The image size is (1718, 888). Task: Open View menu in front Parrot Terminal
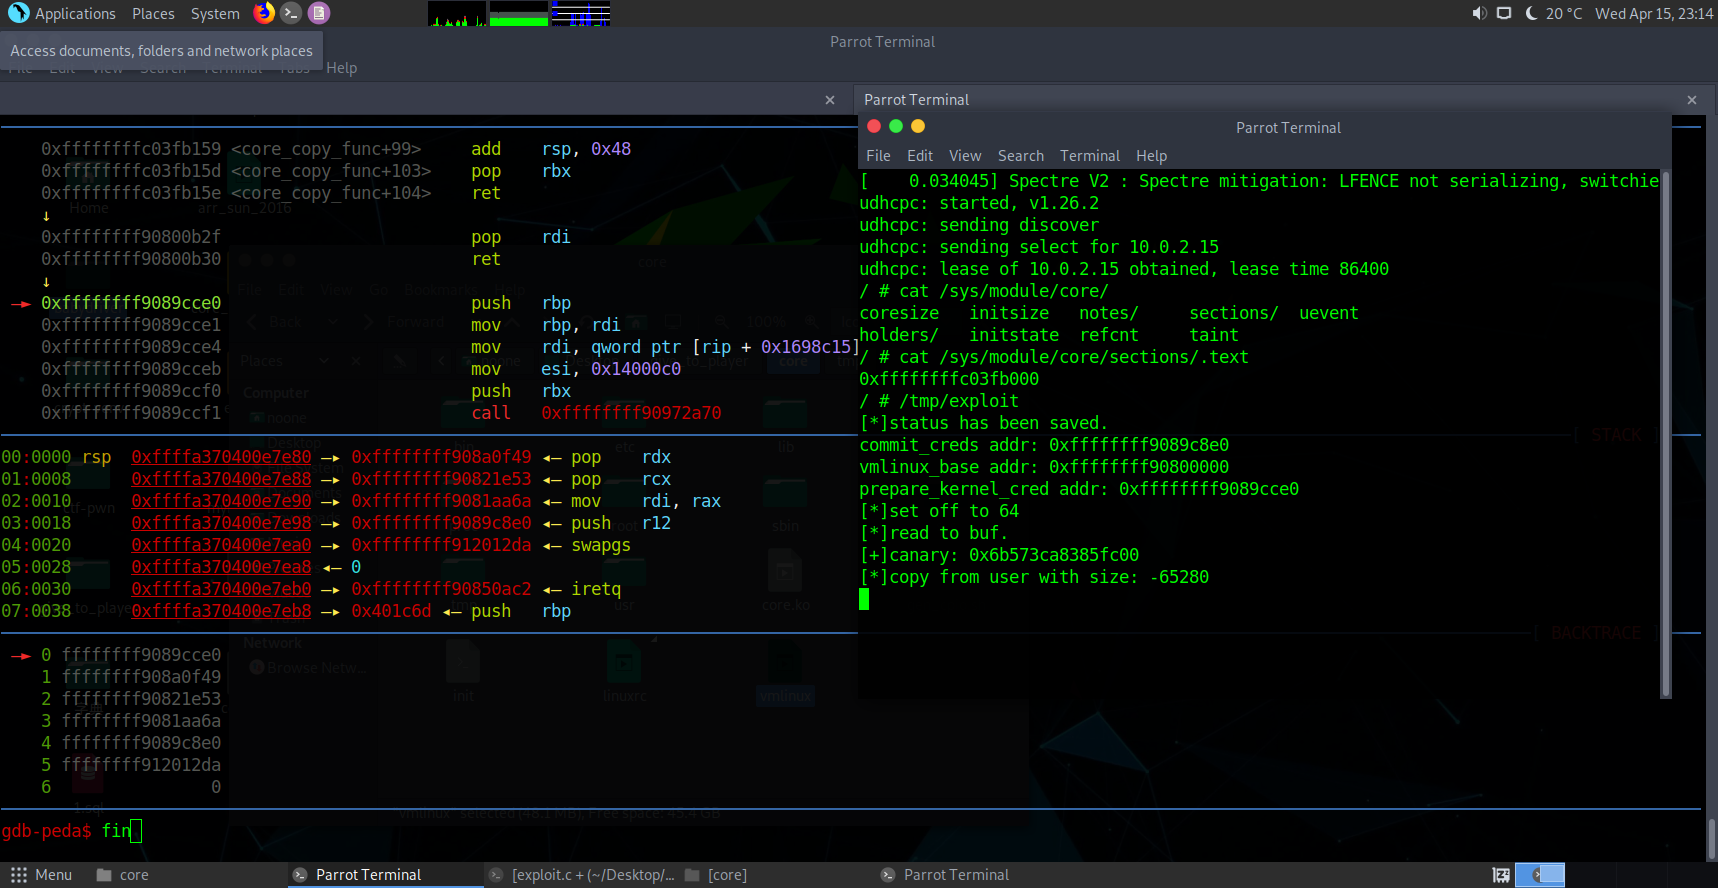tap(965, 156)
